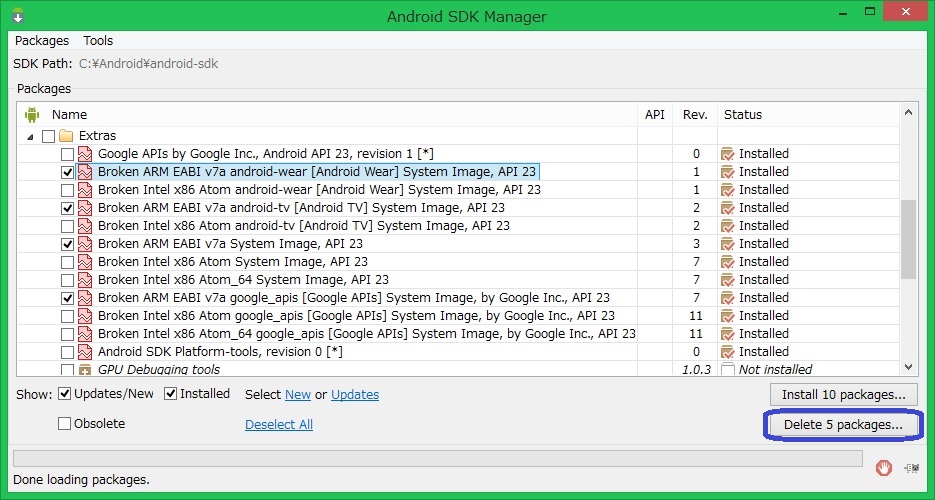Click the 'Done loading packages.' status text
Viewport: 935px width, 500px height.
(x=81, y=480)
